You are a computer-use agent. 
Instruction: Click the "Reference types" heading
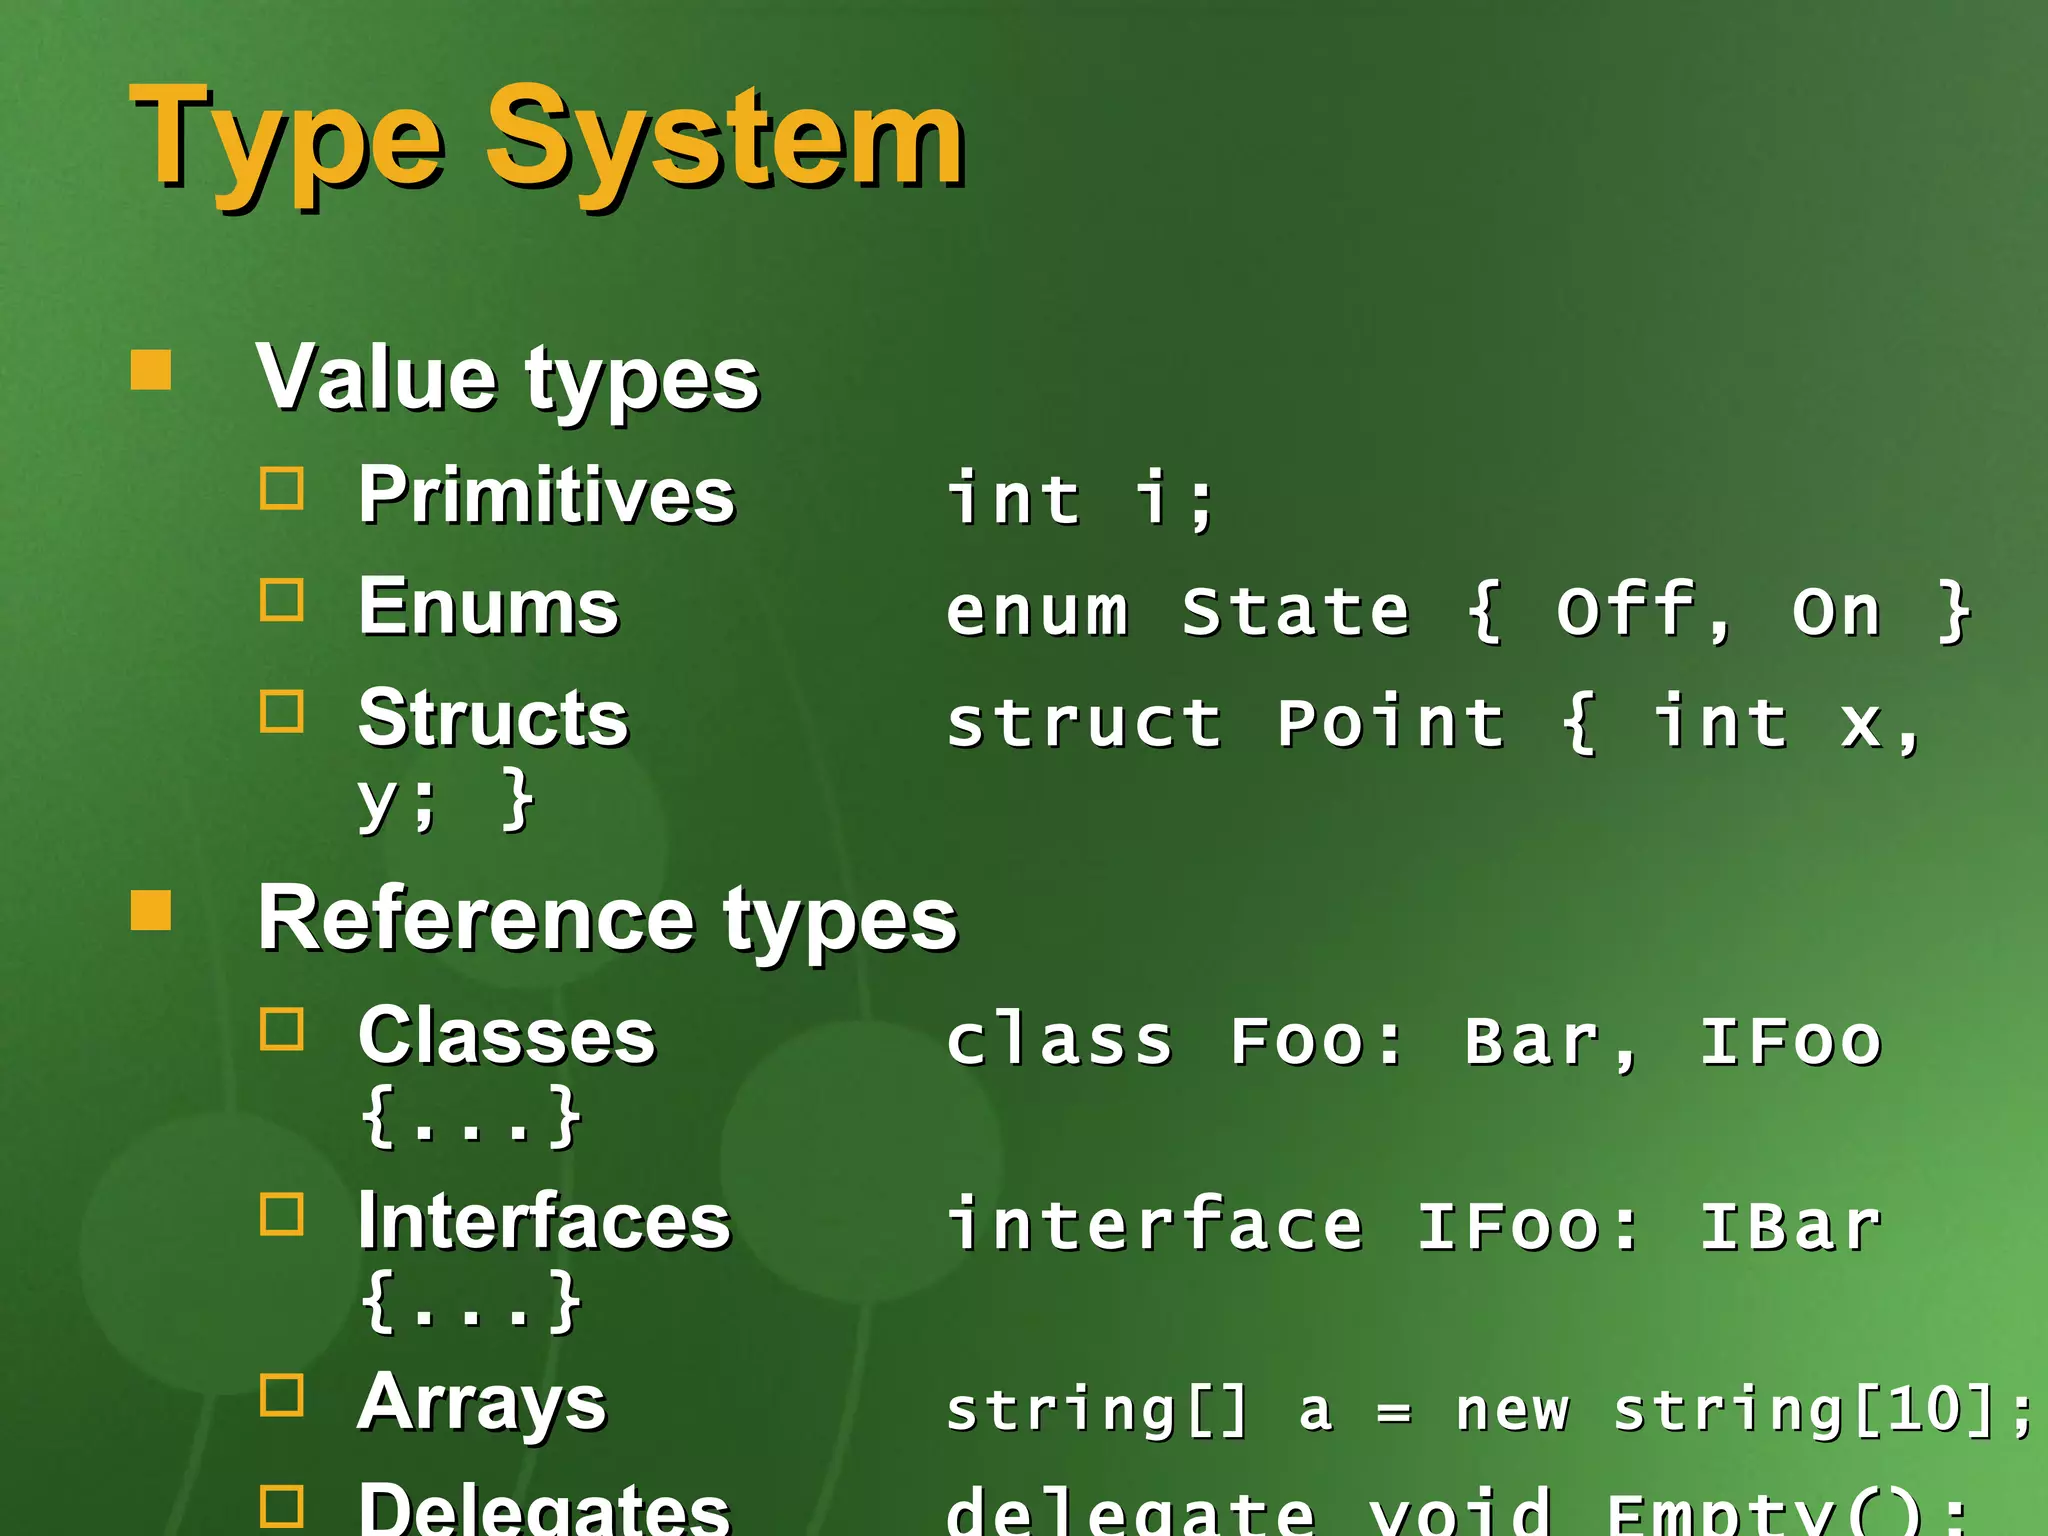point(607,919)
